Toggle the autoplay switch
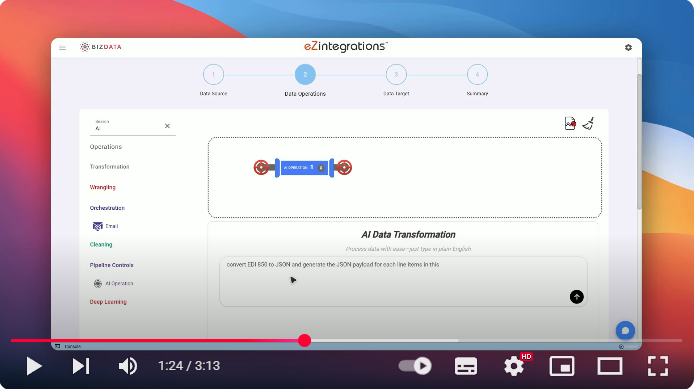 tap(415, 366)
